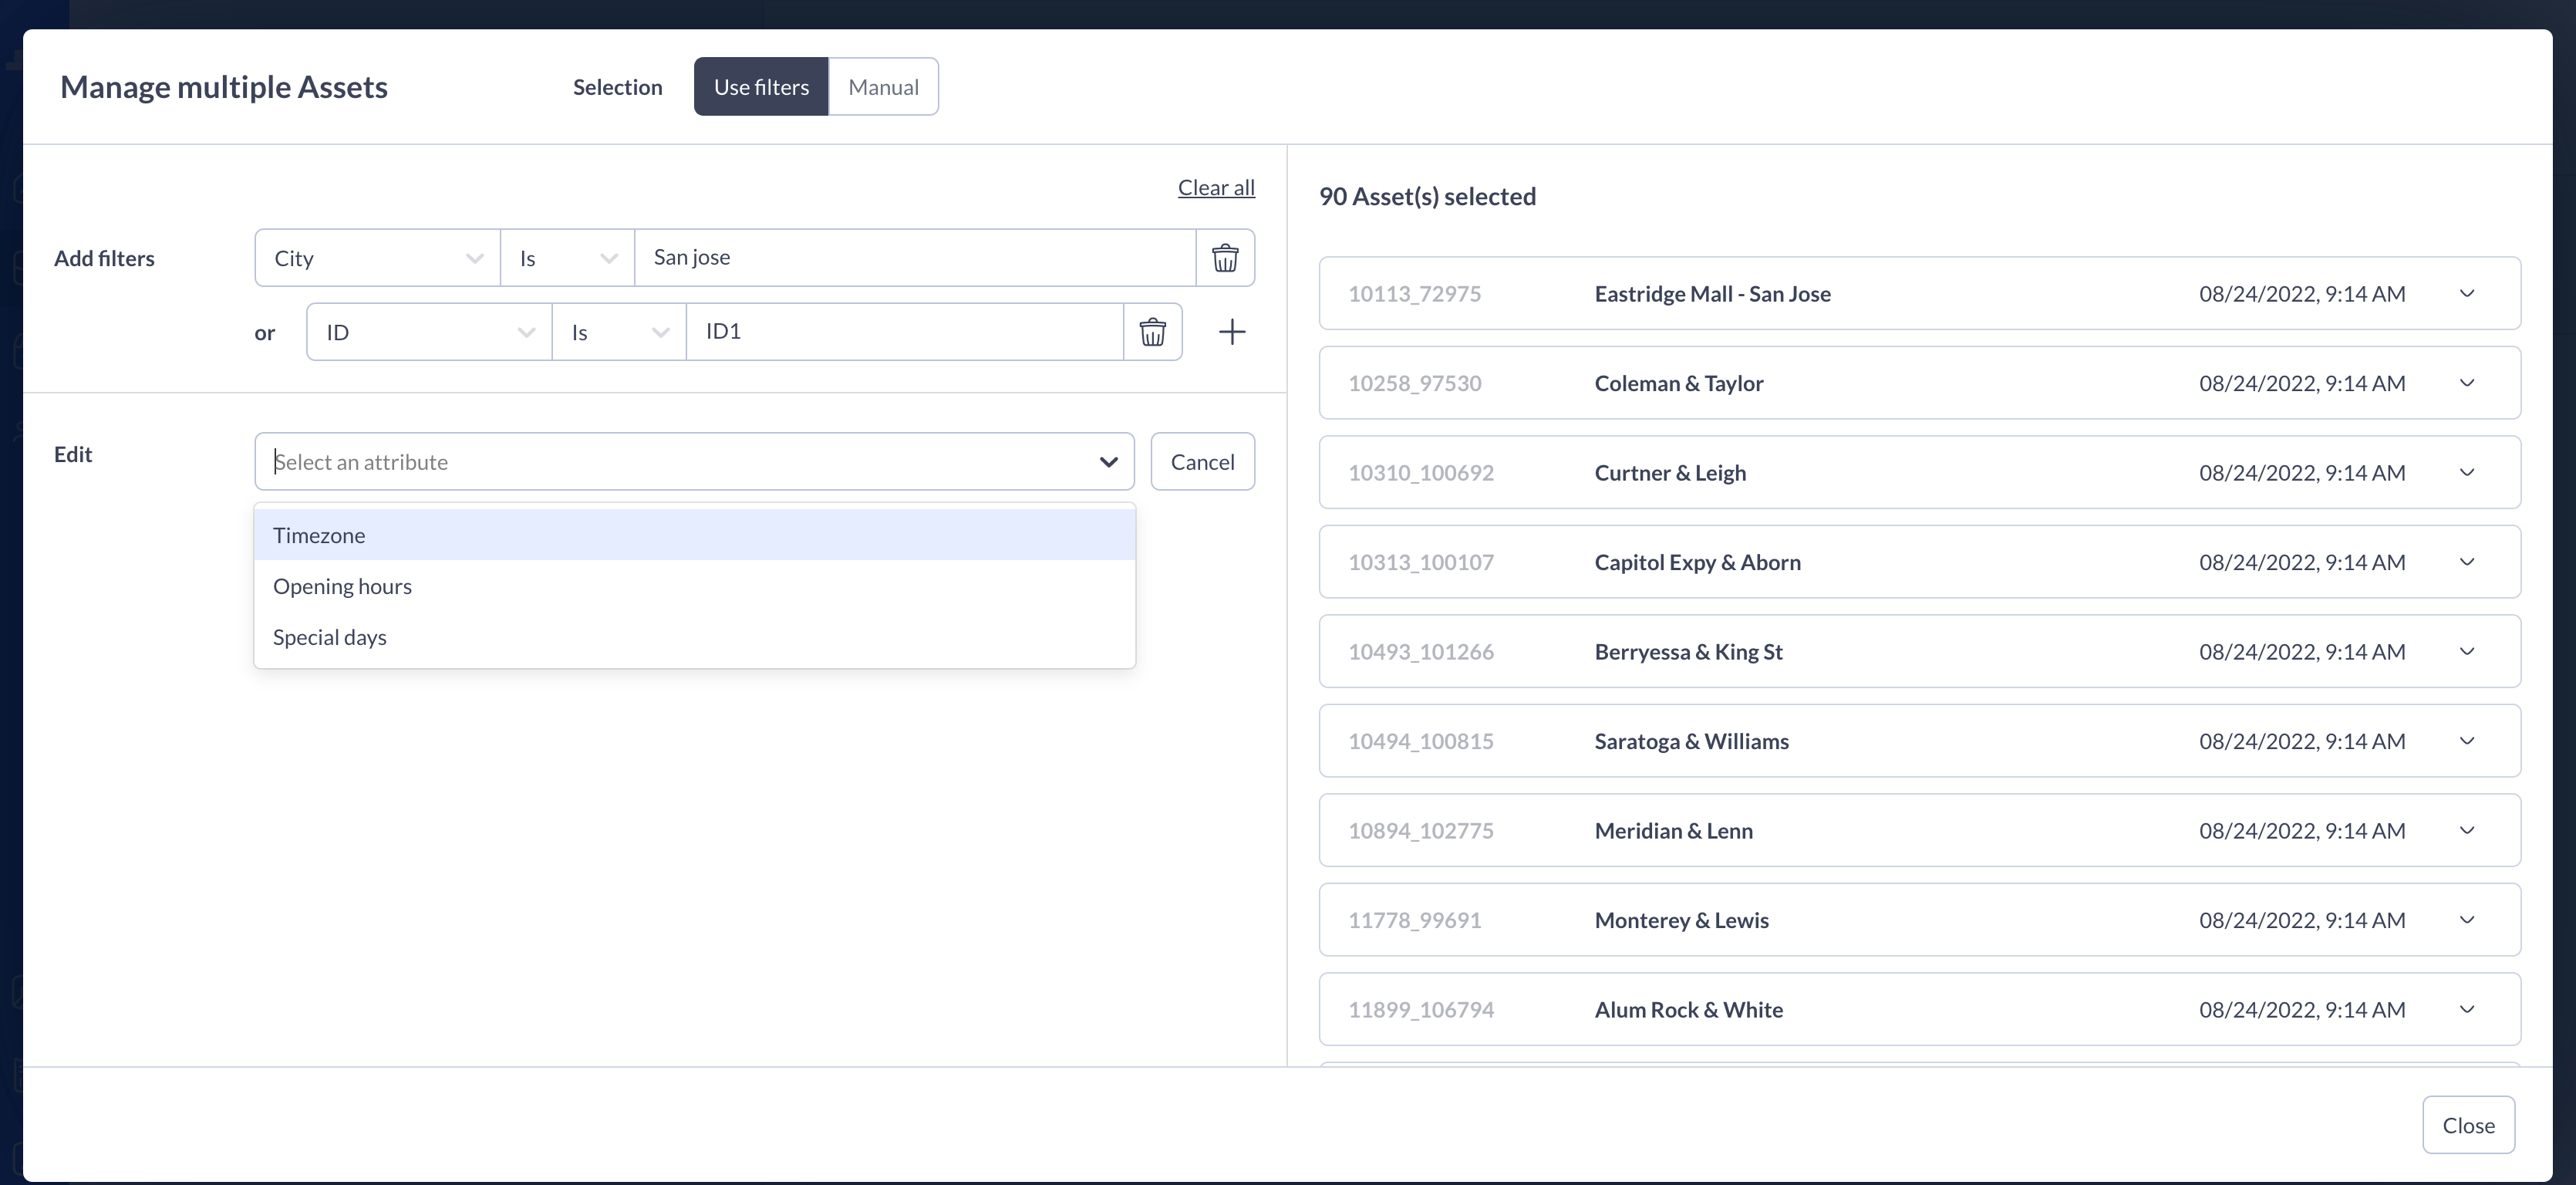The width and height of the screenshot is (2576, 1185).
Task: Click the Clear all link
Action: pyautogui.click(x=1215, y=187)
